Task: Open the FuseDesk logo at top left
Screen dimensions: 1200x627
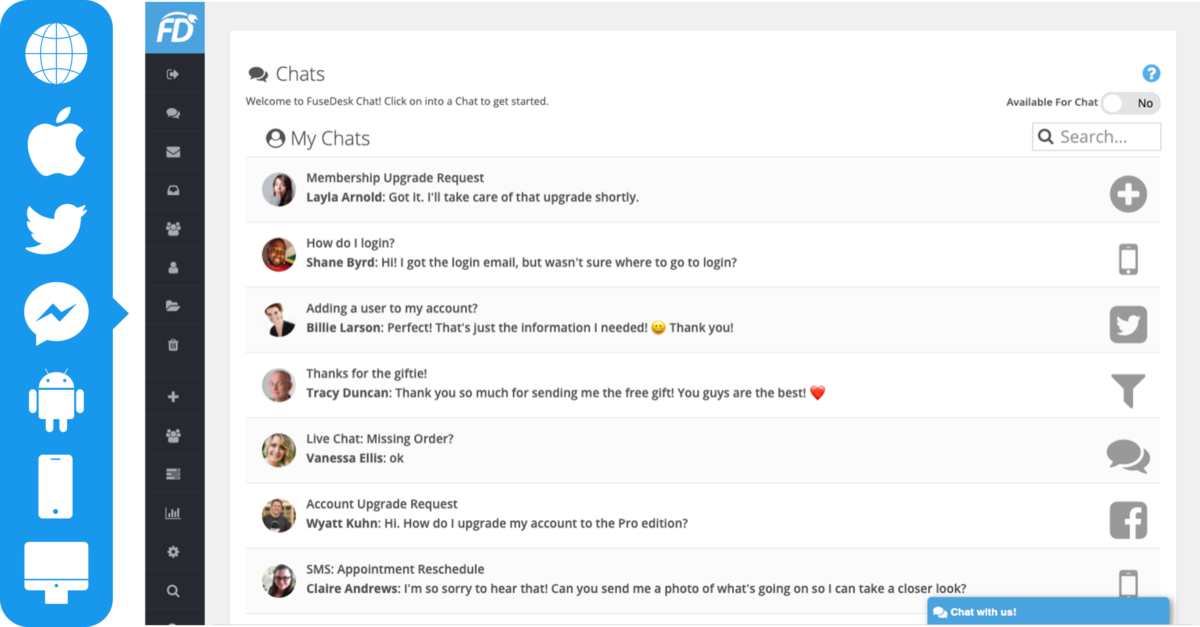Action: coord(174,27)
